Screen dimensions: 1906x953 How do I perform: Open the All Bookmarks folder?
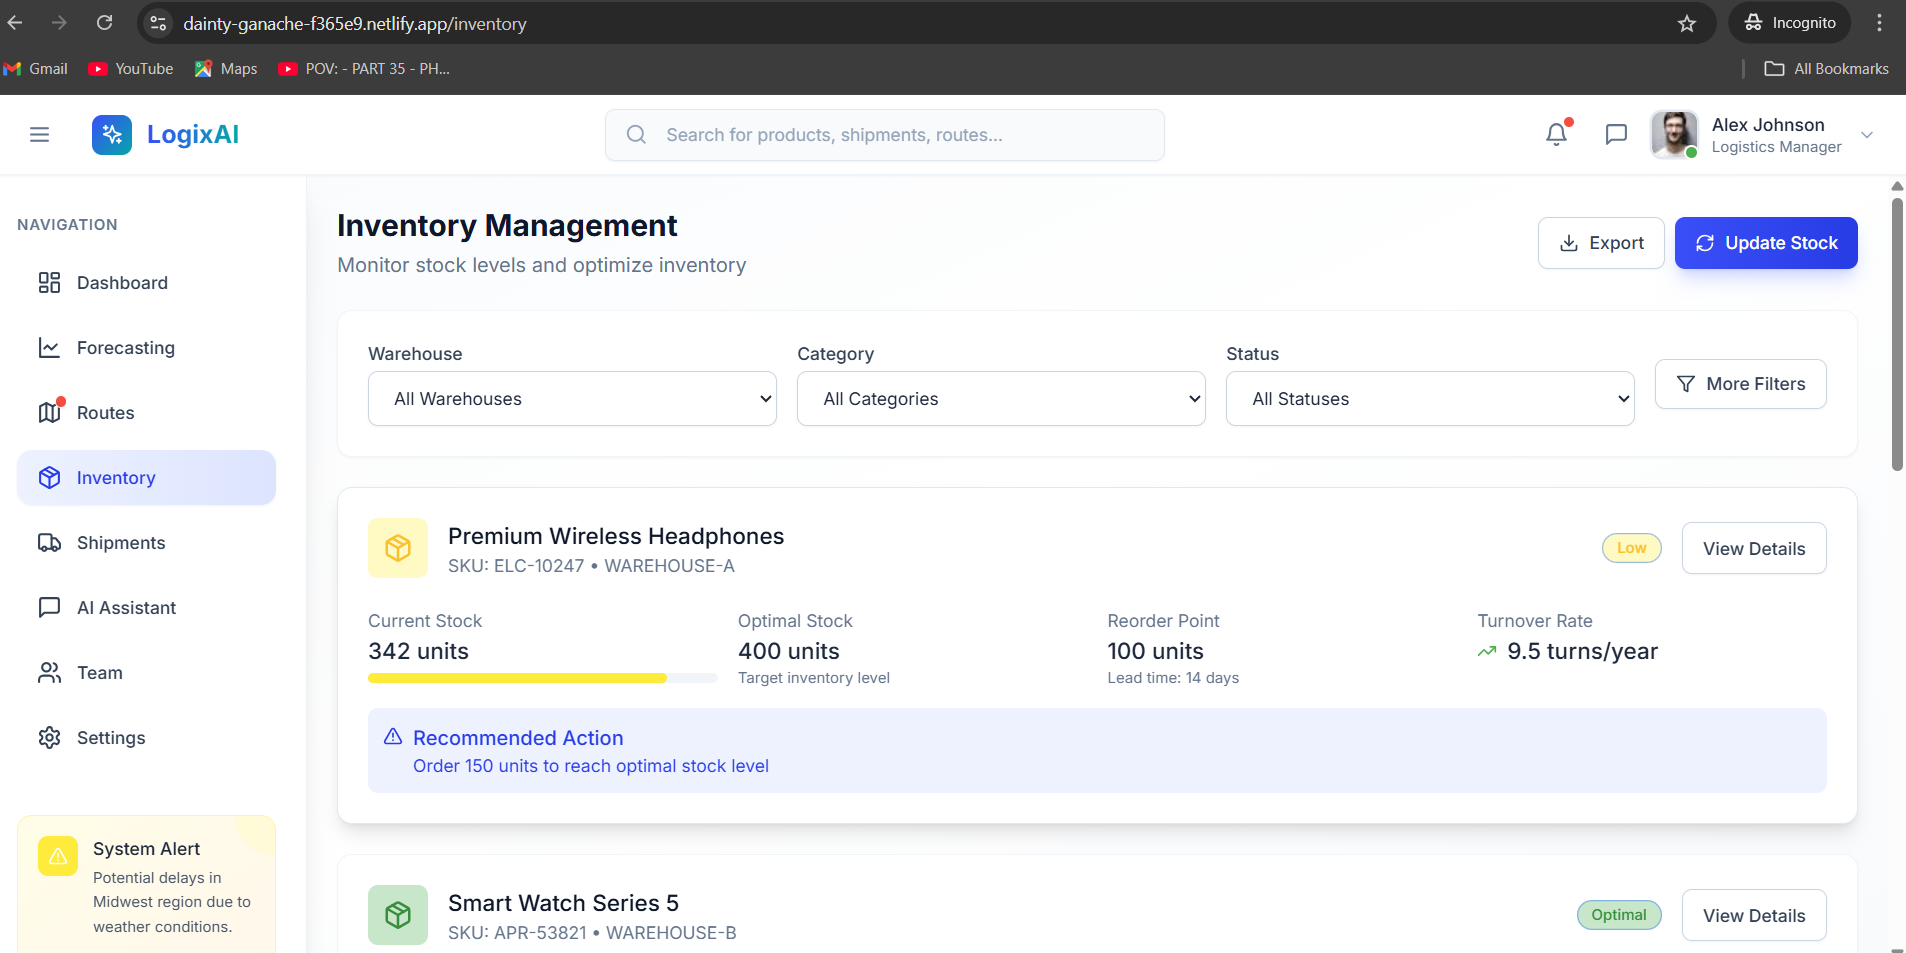(x=1827, y=69)
